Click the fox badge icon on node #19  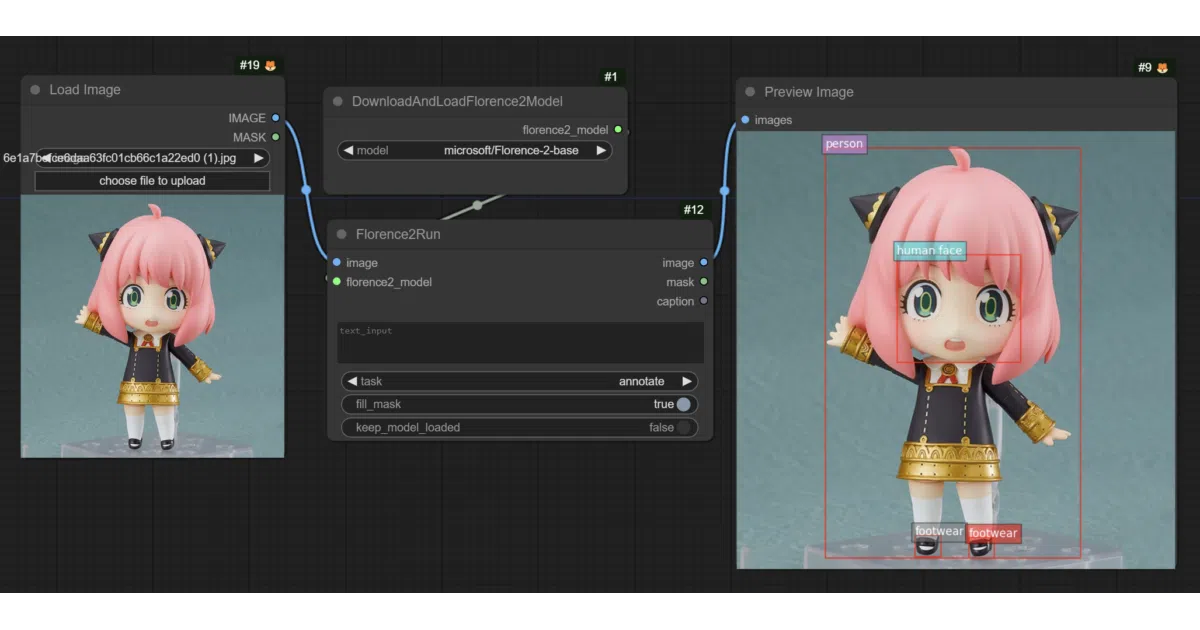[270, 66]
